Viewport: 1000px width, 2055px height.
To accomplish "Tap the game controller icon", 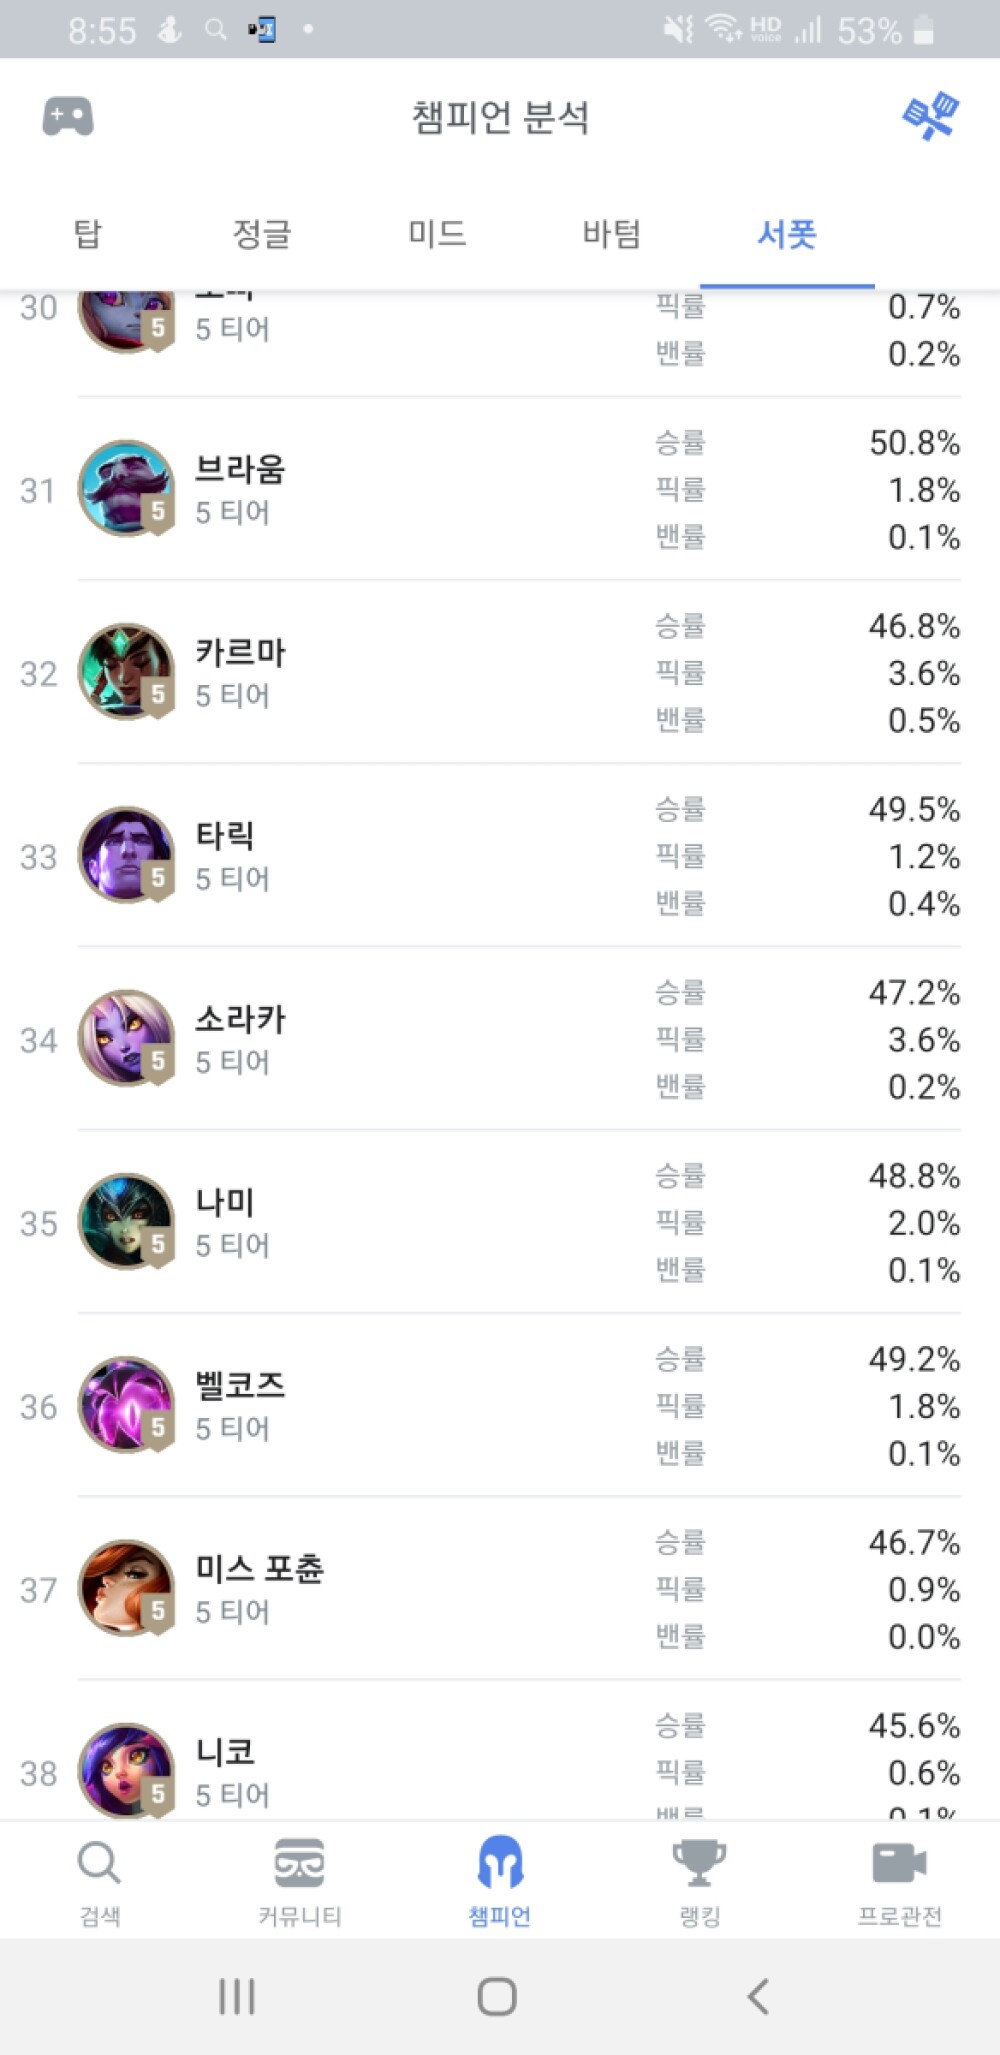I will 68,117.
